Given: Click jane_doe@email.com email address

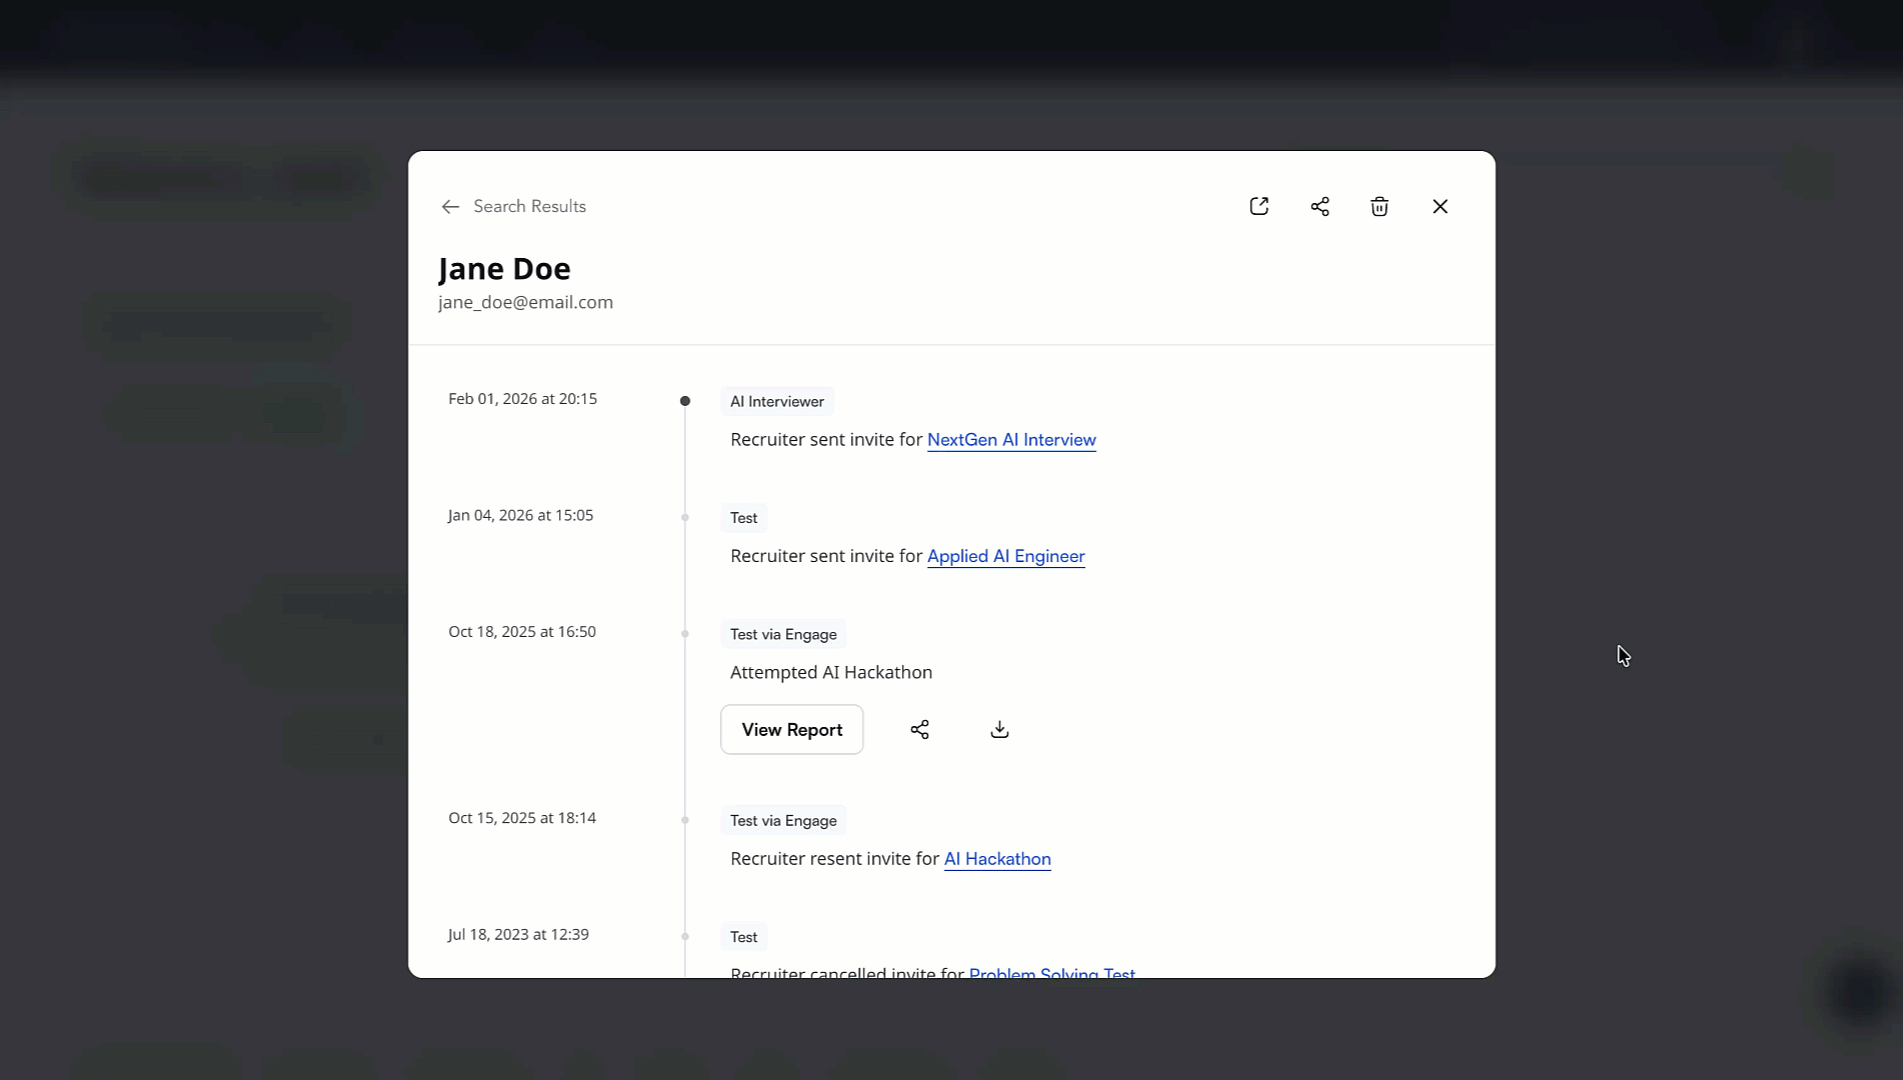Looking at the screenshot, I should (525, 301).
